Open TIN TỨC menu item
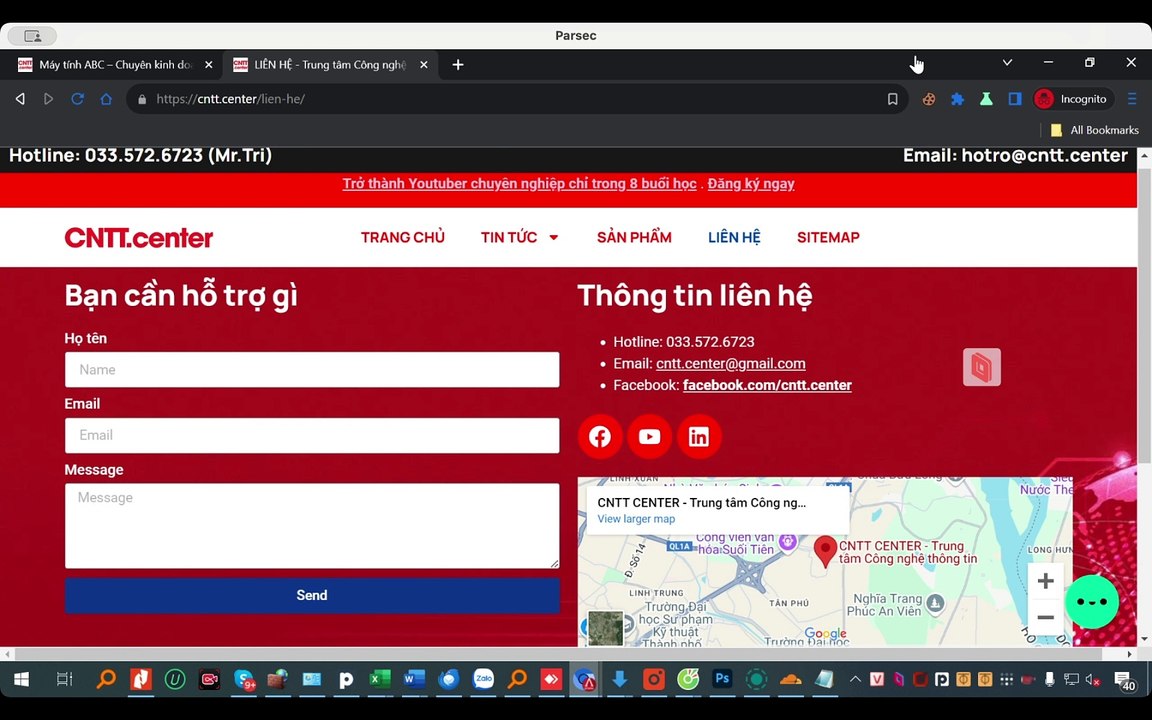Viewport: 1152px width, 720px height. tap(509, 237)
